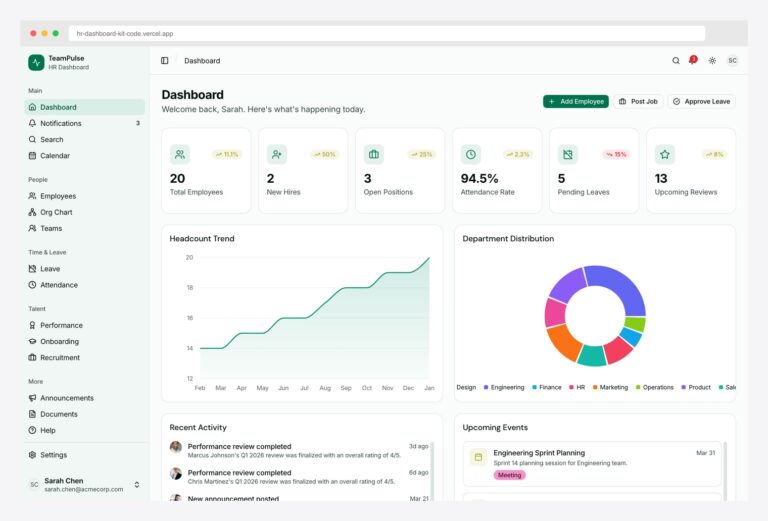This screenshot has width=768, height=521.
Task: Open Search in the sidebar
Action: pyautogui.click(x=84, y=140)
